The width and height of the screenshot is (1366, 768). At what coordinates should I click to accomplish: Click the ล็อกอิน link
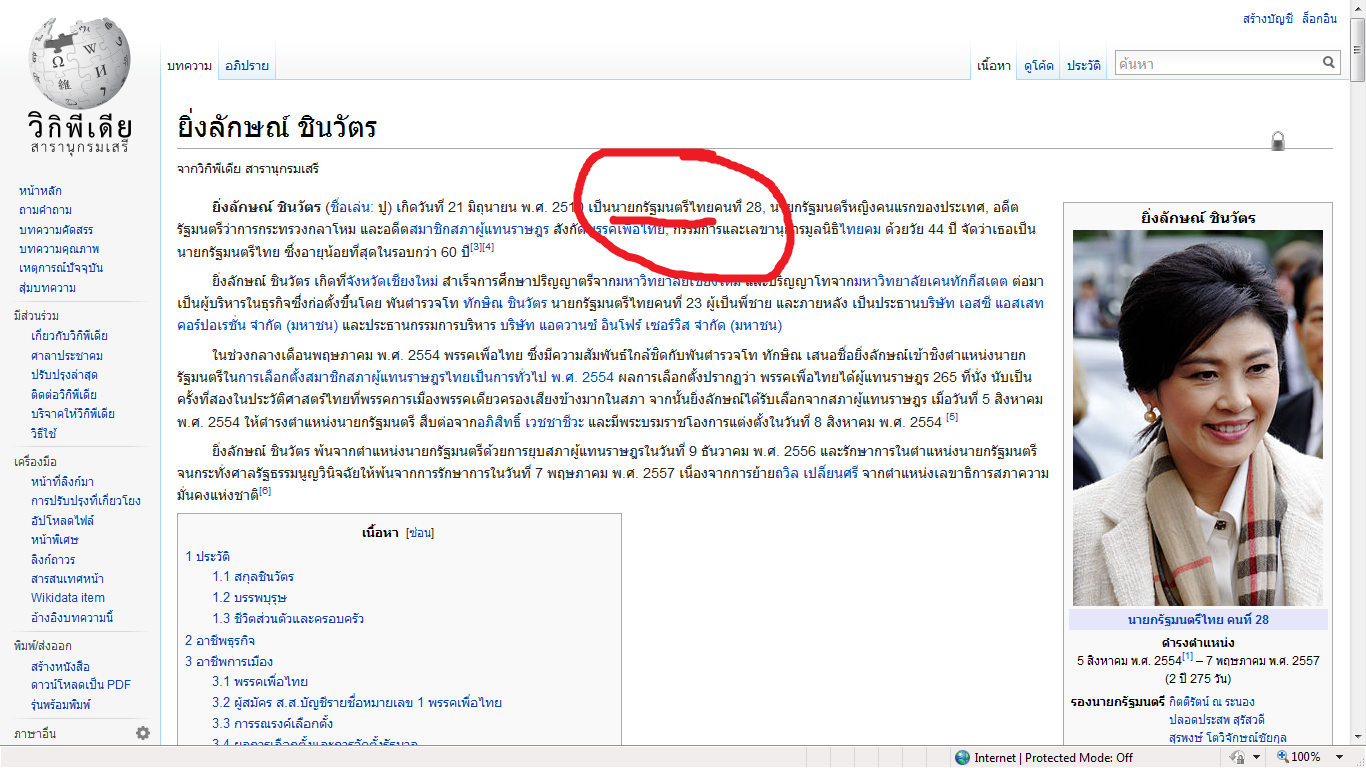tap(1319, 18)
